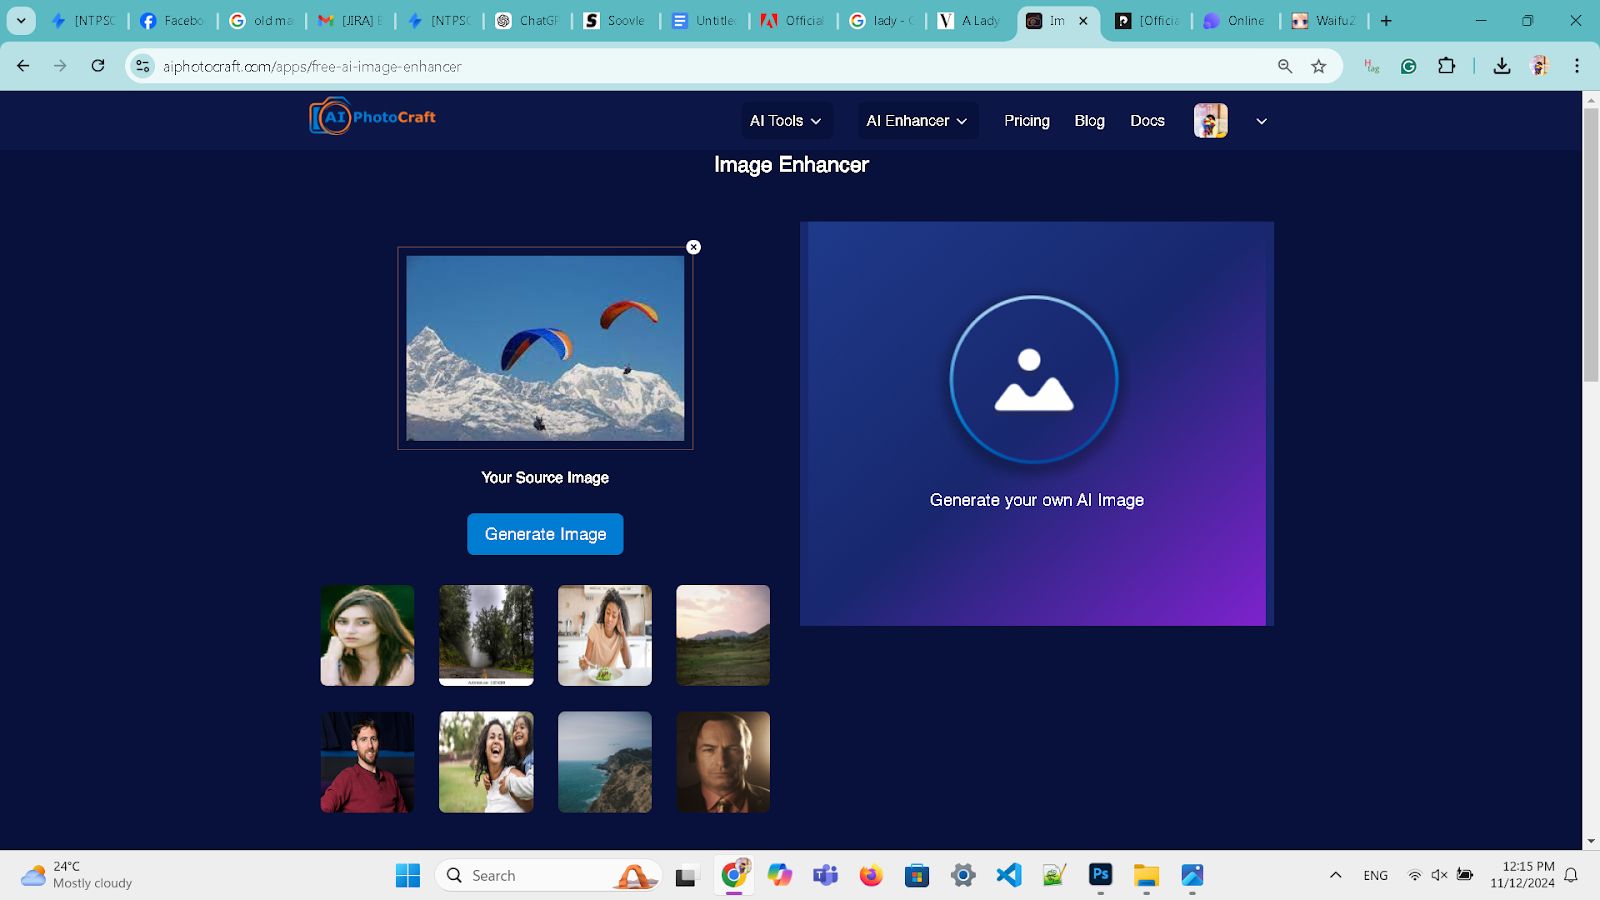This screenshot has height=900, width=1600.
Task: Switch to the 'A Lady' tab
Action: pos(969,20)
